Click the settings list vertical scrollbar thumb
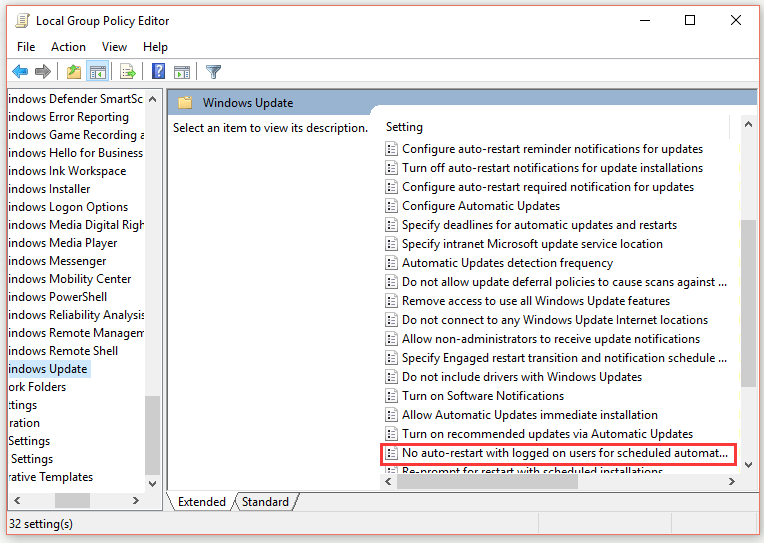The width and height of the screenshot is (764, 543). (x=748, y=303)
